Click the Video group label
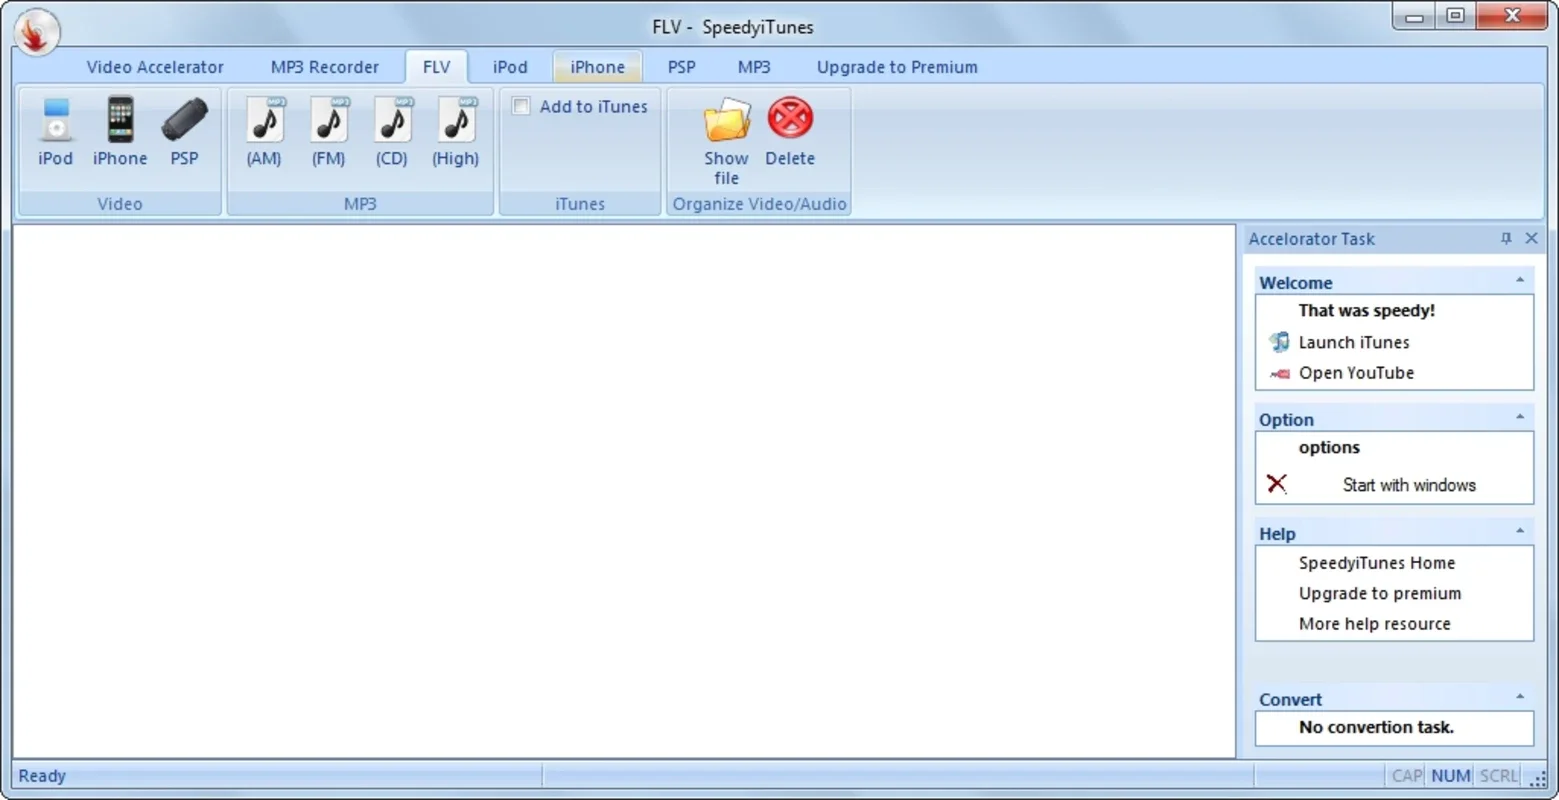Viewport: 1559px width, 800px height. pos(120,204)
